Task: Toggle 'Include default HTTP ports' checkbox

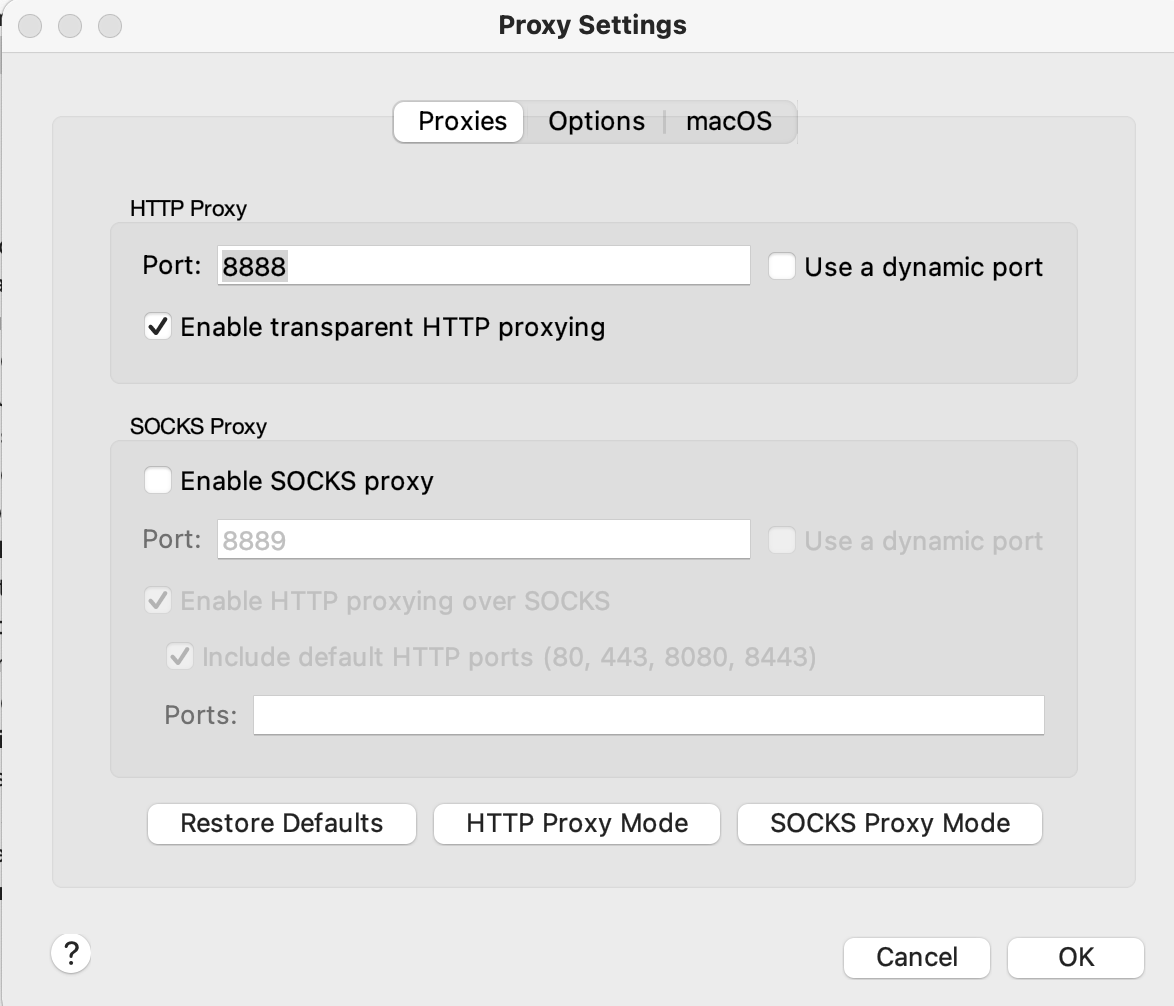Action: (180, 657)
